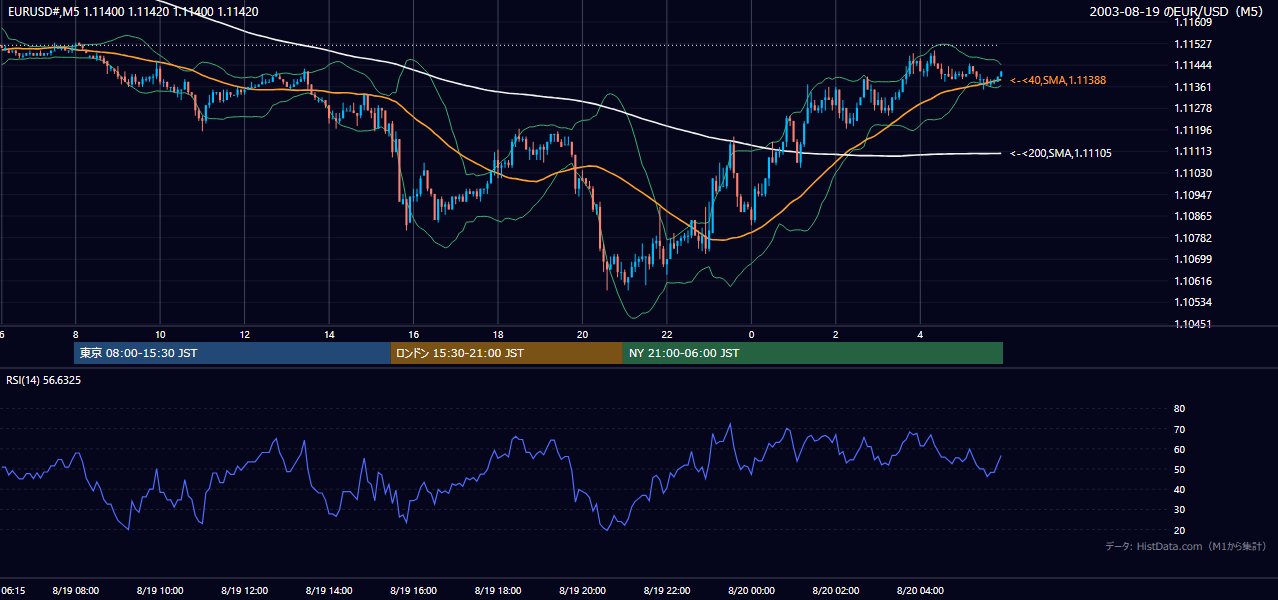Click the 東京 08:00-15:30 JST session bar
Viewport: 1278px width, 600px height.
(x=232, y=353)
